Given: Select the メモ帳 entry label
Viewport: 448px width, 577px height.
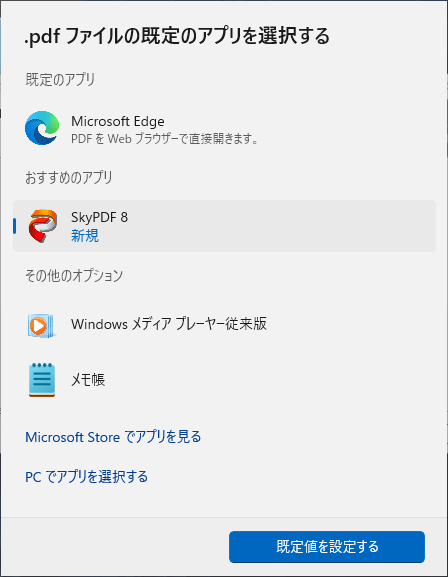Looking at the screenshot, I should coord(88,379).
